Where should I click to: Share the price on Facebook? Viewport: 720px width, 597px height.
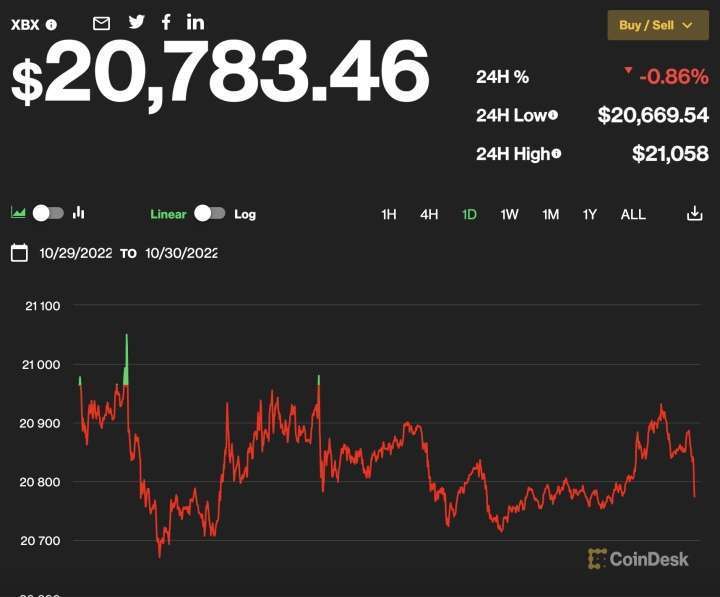coord(166,22)
